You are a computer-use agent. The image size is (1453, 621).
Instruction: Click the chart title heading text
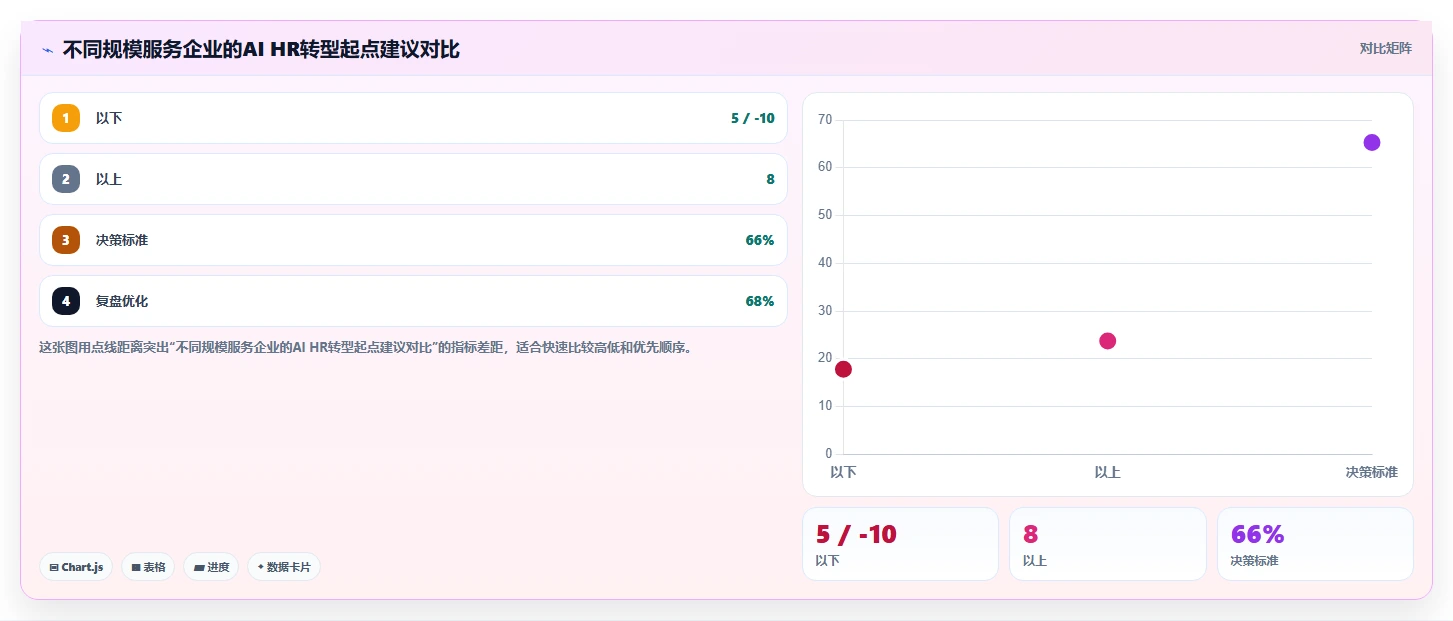261,49
